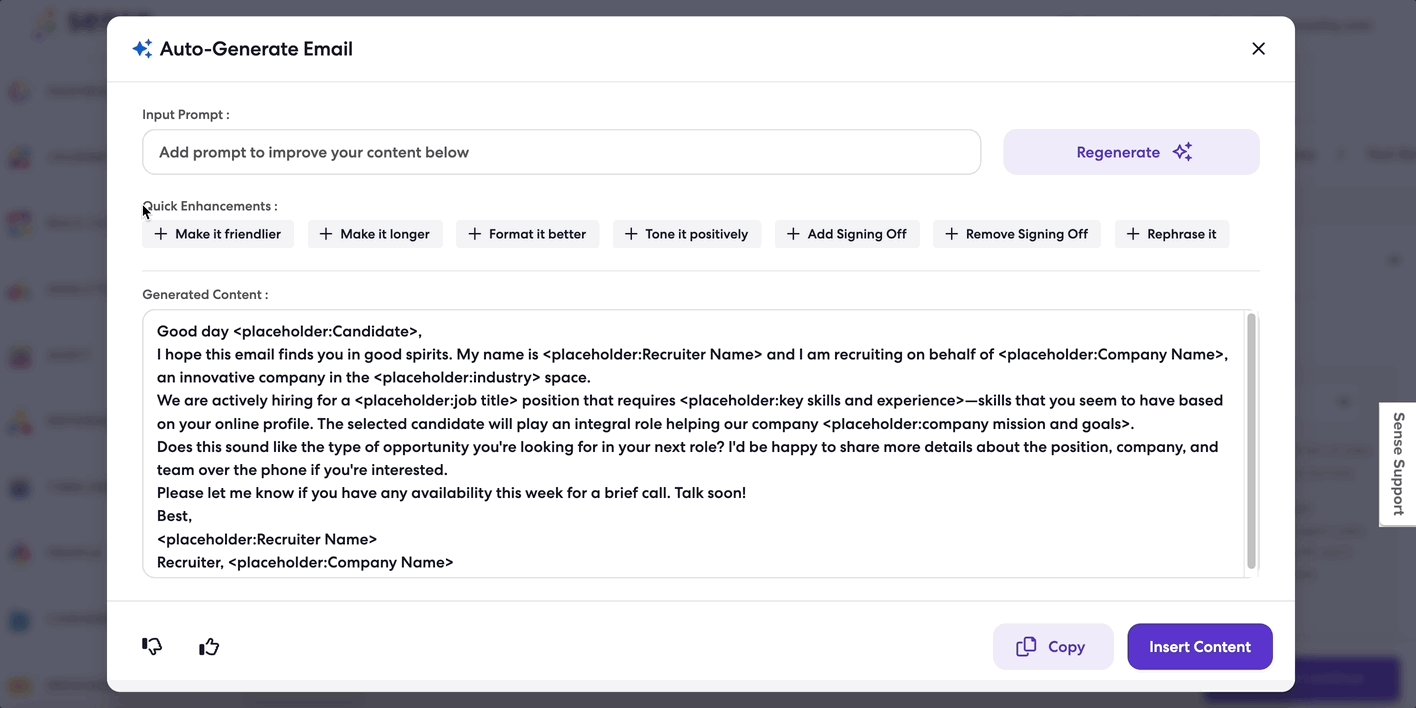
Task: Click the 'Best,' sign-off line
Action: coord(174,516)
